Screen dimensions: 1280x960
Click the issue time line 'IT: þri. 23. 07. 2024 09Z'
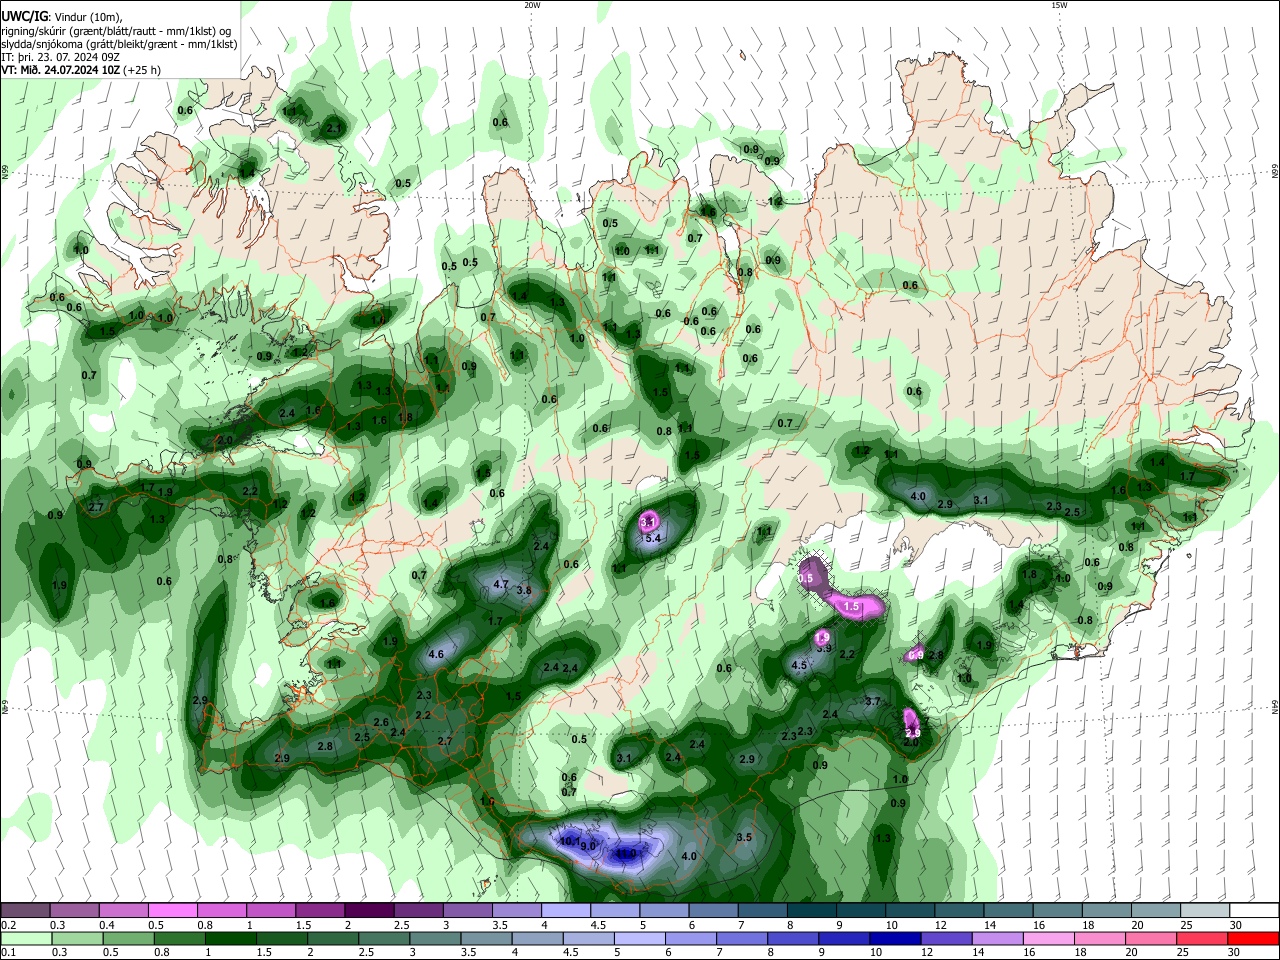(x=61, y=57)
